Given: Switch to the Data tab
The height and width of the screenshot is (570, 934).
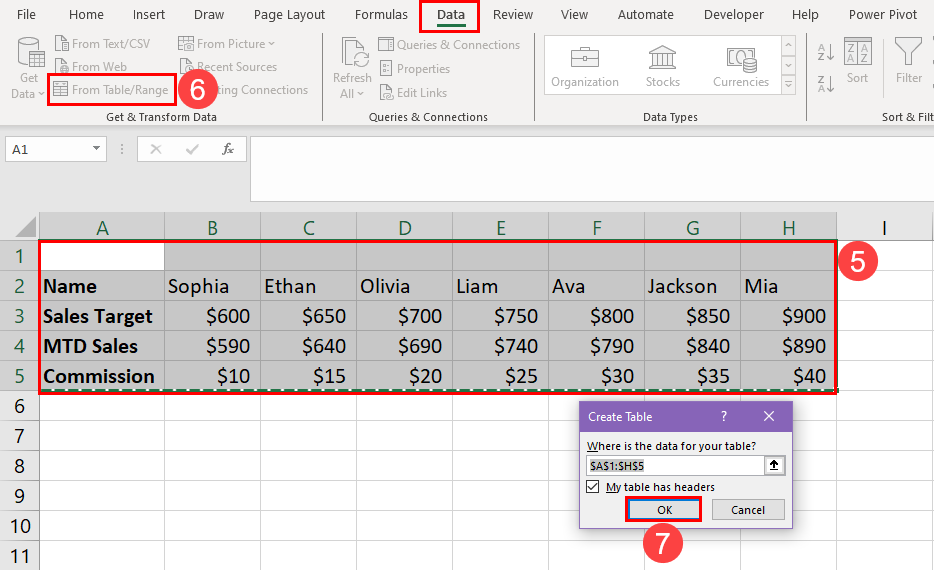Looking at the screenshot, I should click(450, 15).
